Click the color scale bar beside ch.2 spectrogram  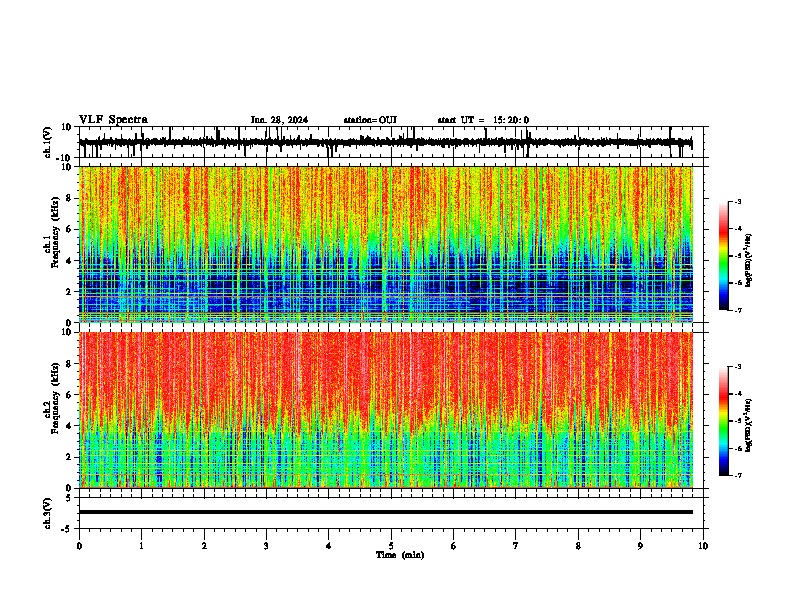(x=724, y=421)
